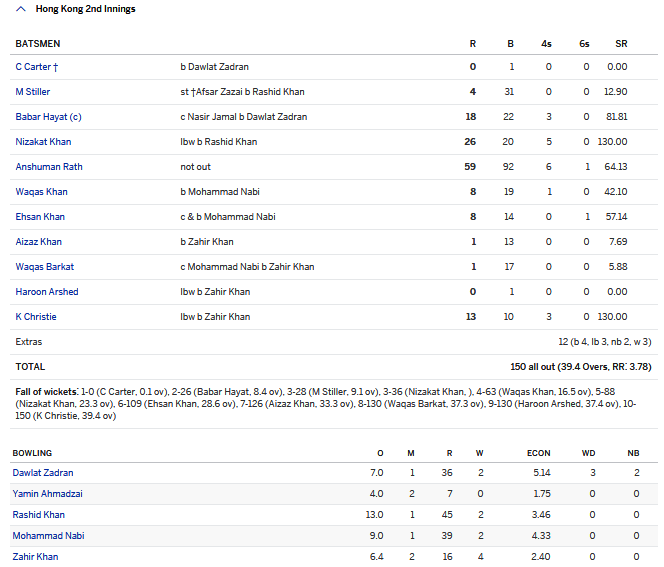
Task: Select Anshuman Rath in batsmen list
Action: (49, 167)
